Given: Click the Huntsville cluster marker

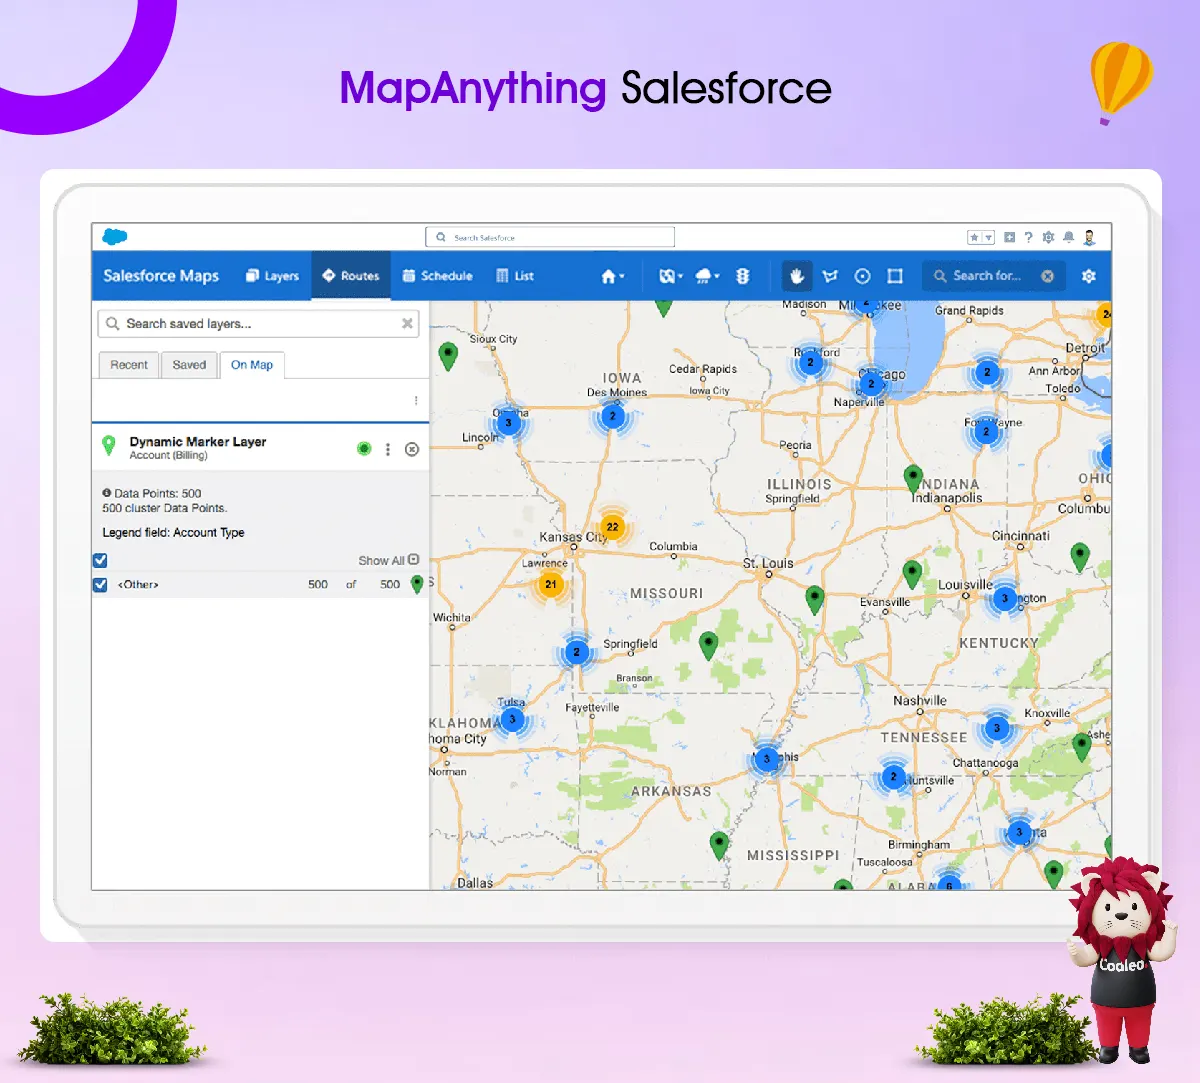Looking at the screenshot, I should (x=894, y=776).
